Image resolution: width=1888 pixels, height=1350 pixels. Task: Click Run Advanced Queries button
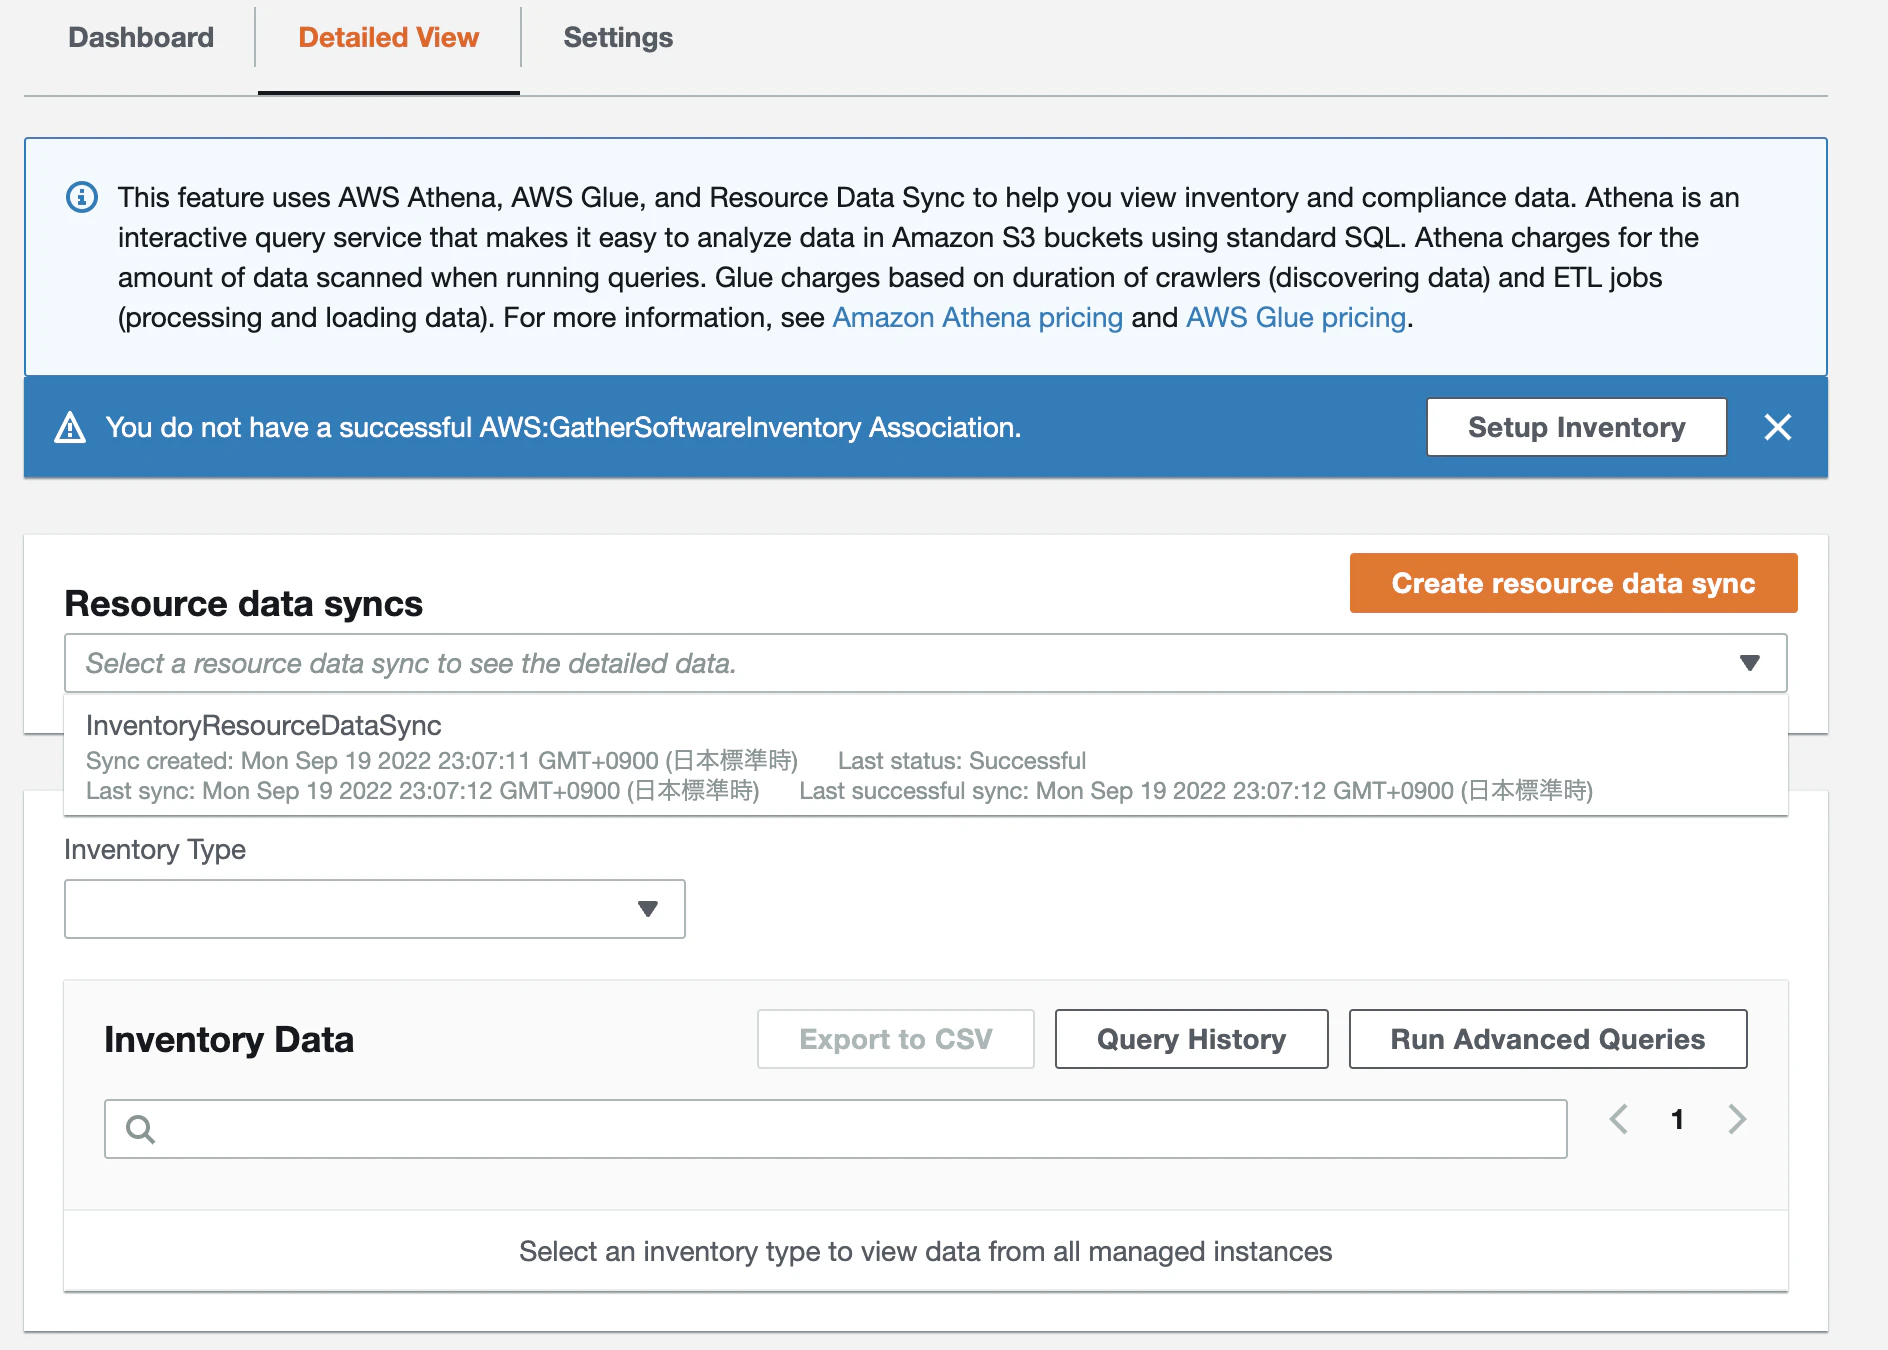tap(1547, 1039)
